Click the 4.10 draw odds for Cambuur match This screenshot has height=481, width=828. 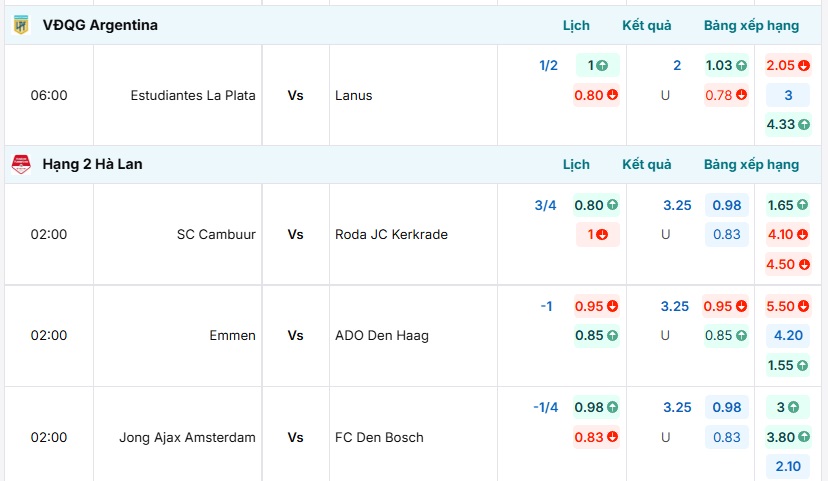pyautogui.click(x=787, y=235)
